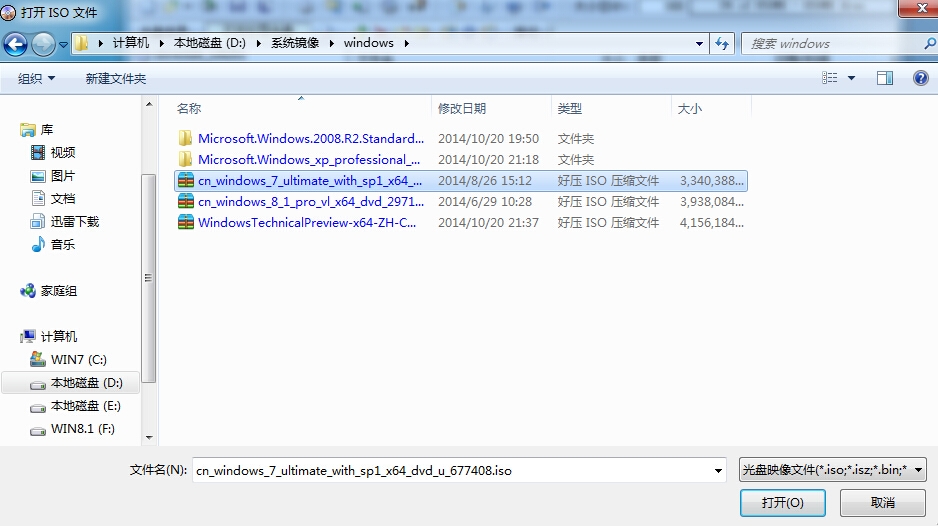Click windows segment in address breadcrumb
Screen dimensions: 938x526
[368, 43]
